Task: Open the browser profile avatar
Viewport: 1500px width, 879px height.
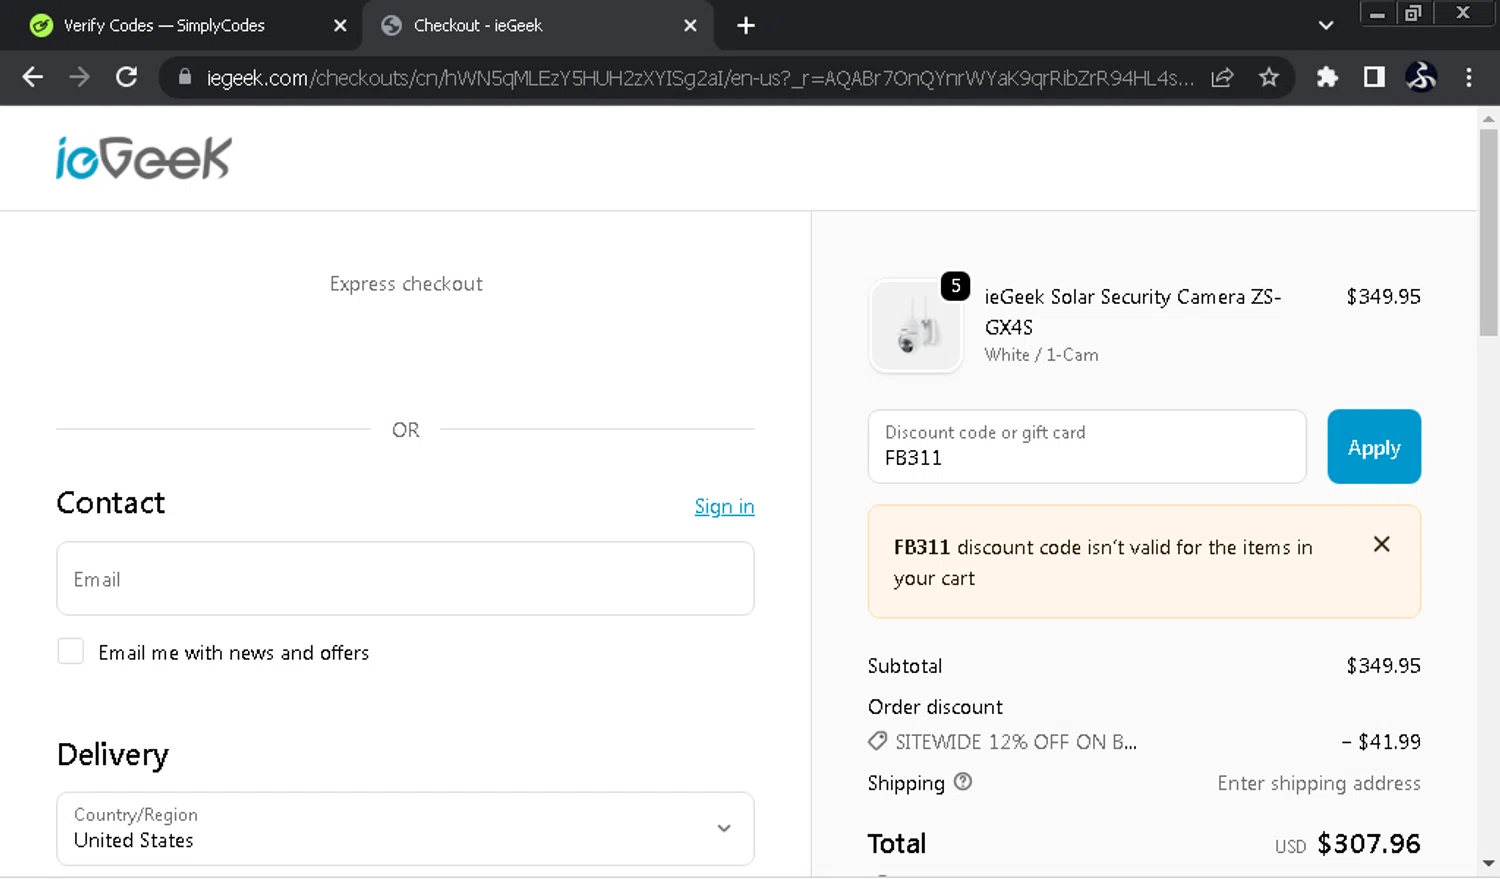Action: click(x=1421, y=77)
